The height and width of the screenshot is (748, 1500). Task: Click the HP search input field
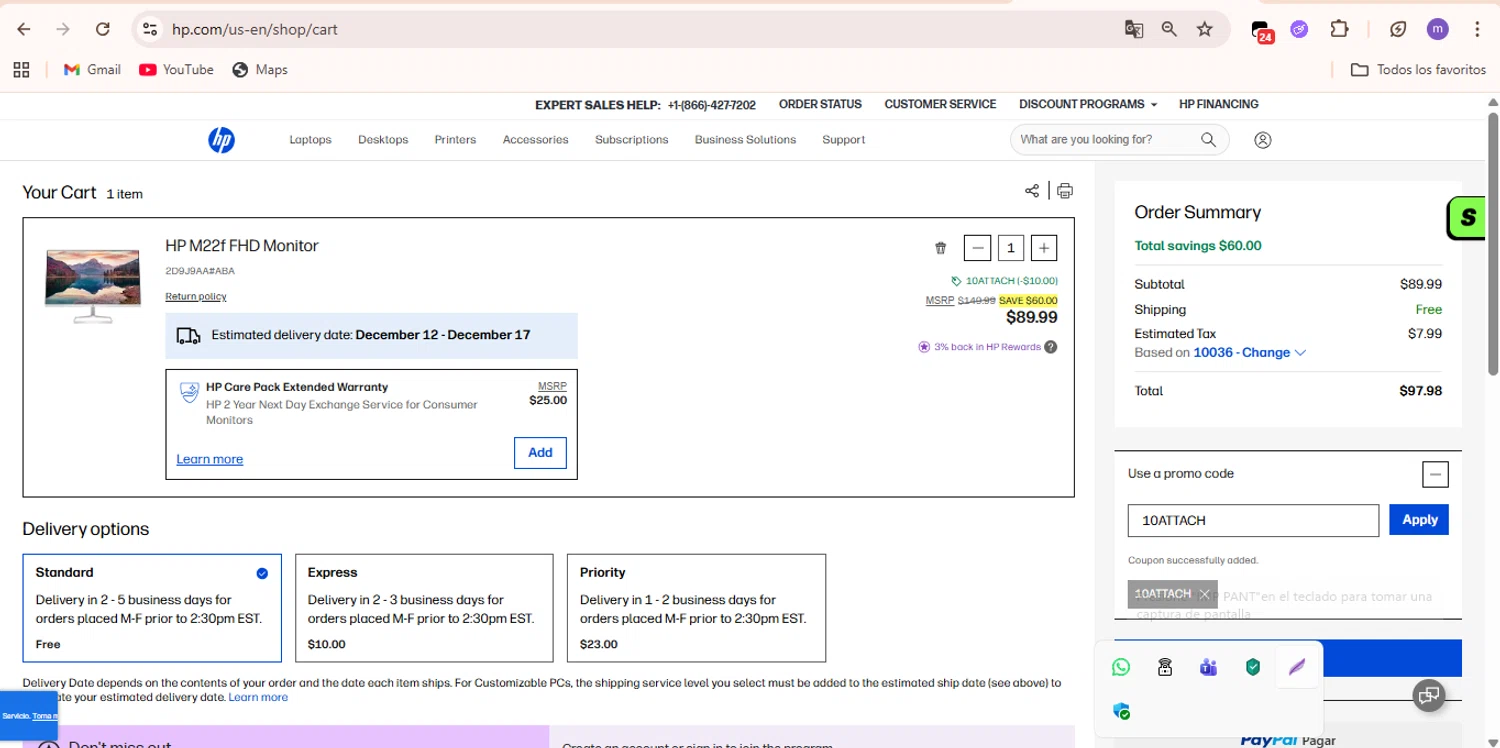[1104, 140]
